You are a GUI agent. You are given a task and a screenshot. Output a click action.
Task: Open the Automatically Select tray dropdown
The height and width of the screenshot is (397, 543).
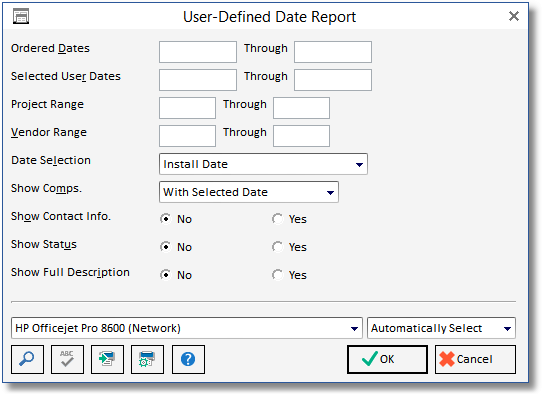point(441,328)
